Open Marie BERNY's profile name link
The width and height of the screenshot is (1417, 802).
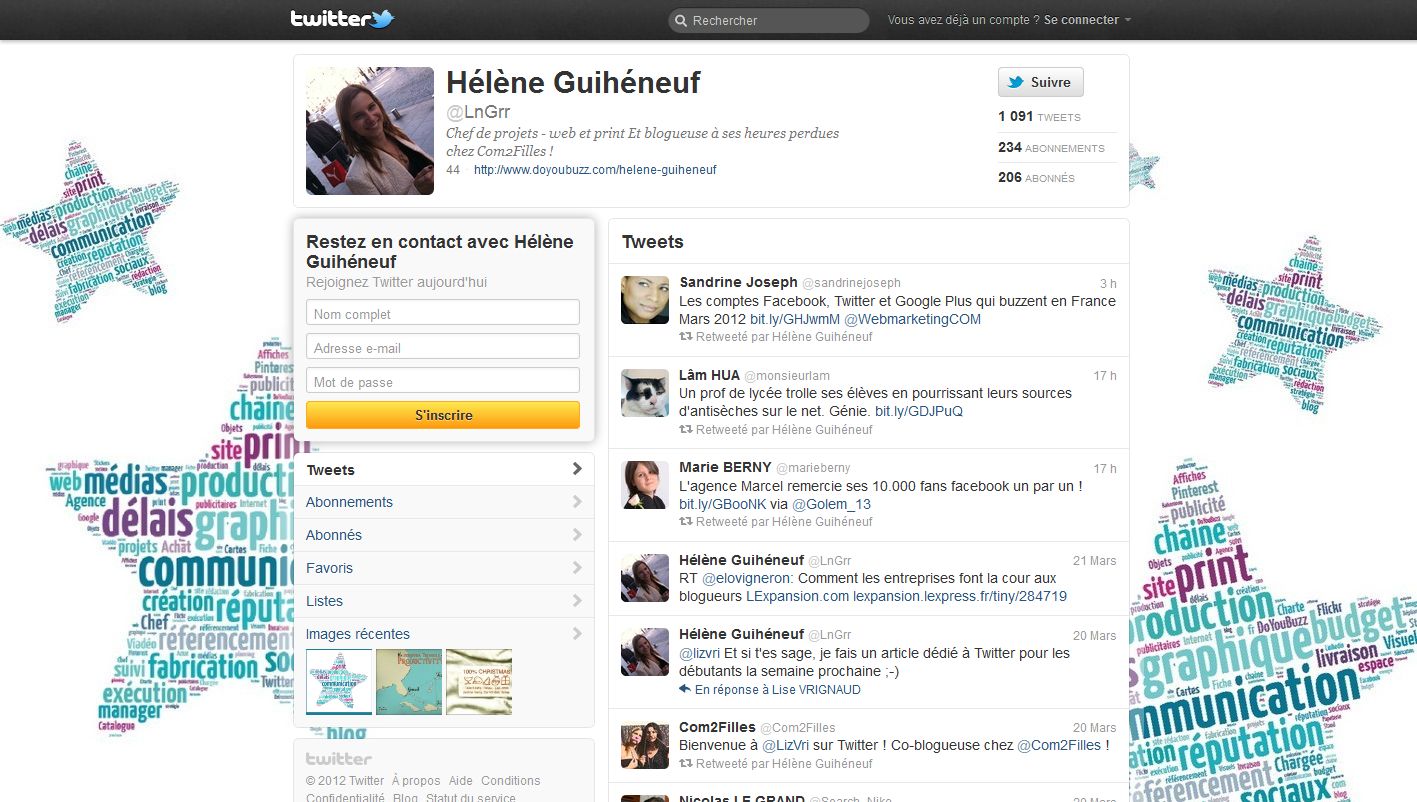click(x=725, y=467)
